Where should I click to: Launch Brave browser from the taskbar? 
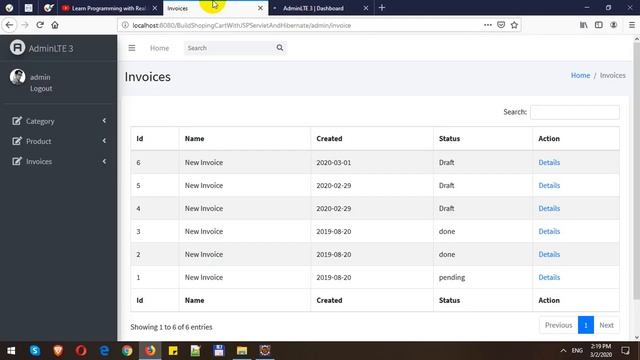(58, 351)
